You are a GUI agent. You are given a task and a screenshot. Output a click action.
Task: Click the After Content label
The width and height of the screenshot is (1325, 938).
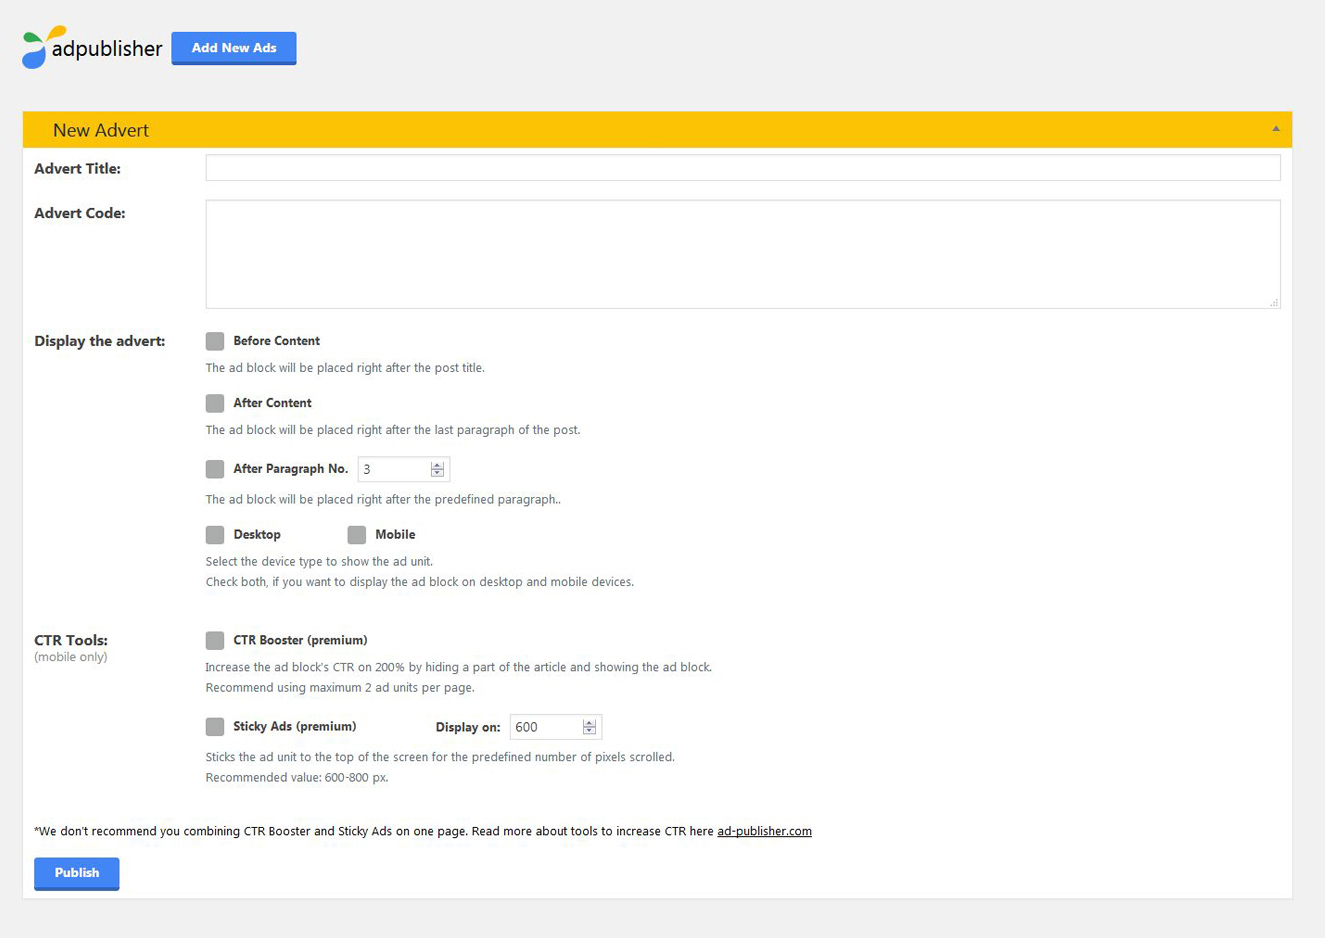point(272,403)
